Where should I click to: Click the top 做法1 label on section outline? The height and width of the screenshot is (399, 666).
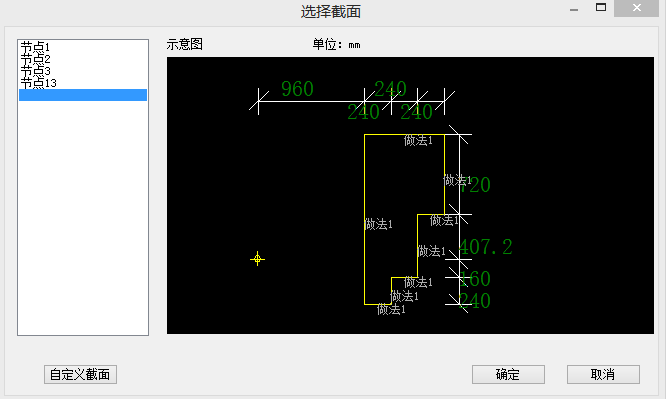[x=418, y=140]
